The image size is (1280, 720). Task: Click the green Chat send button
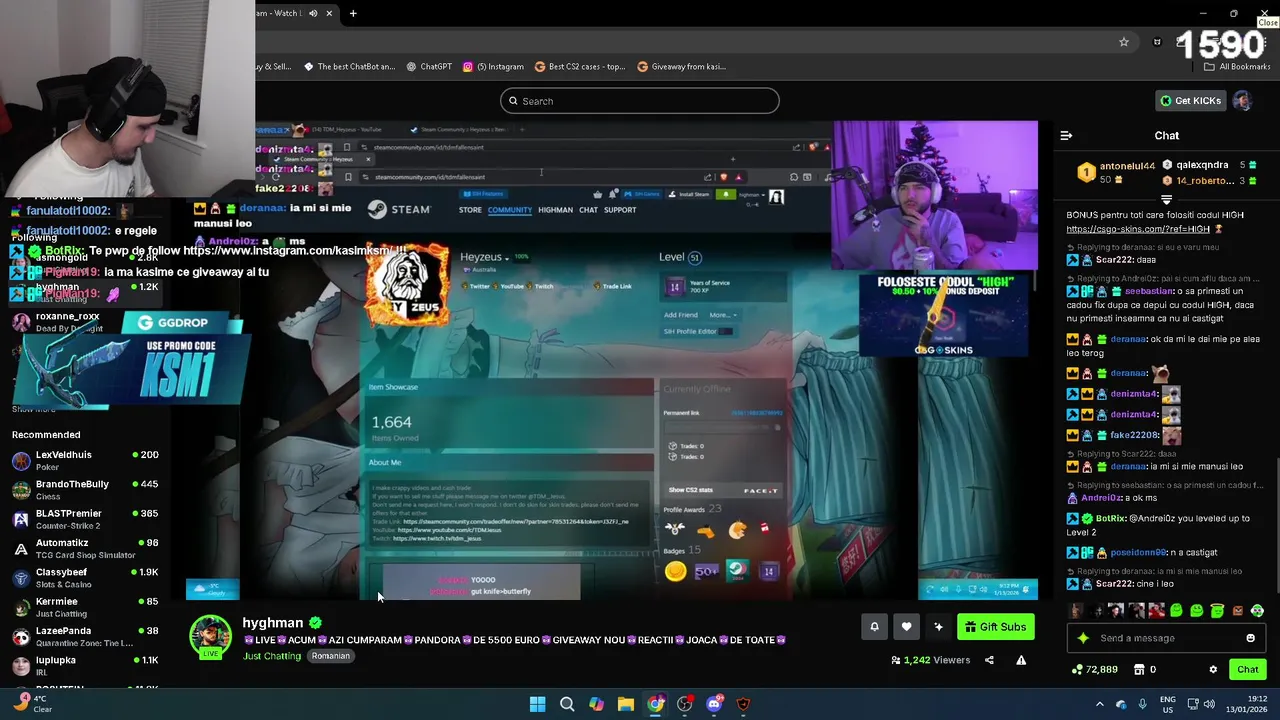click(x=1248, y=669)
